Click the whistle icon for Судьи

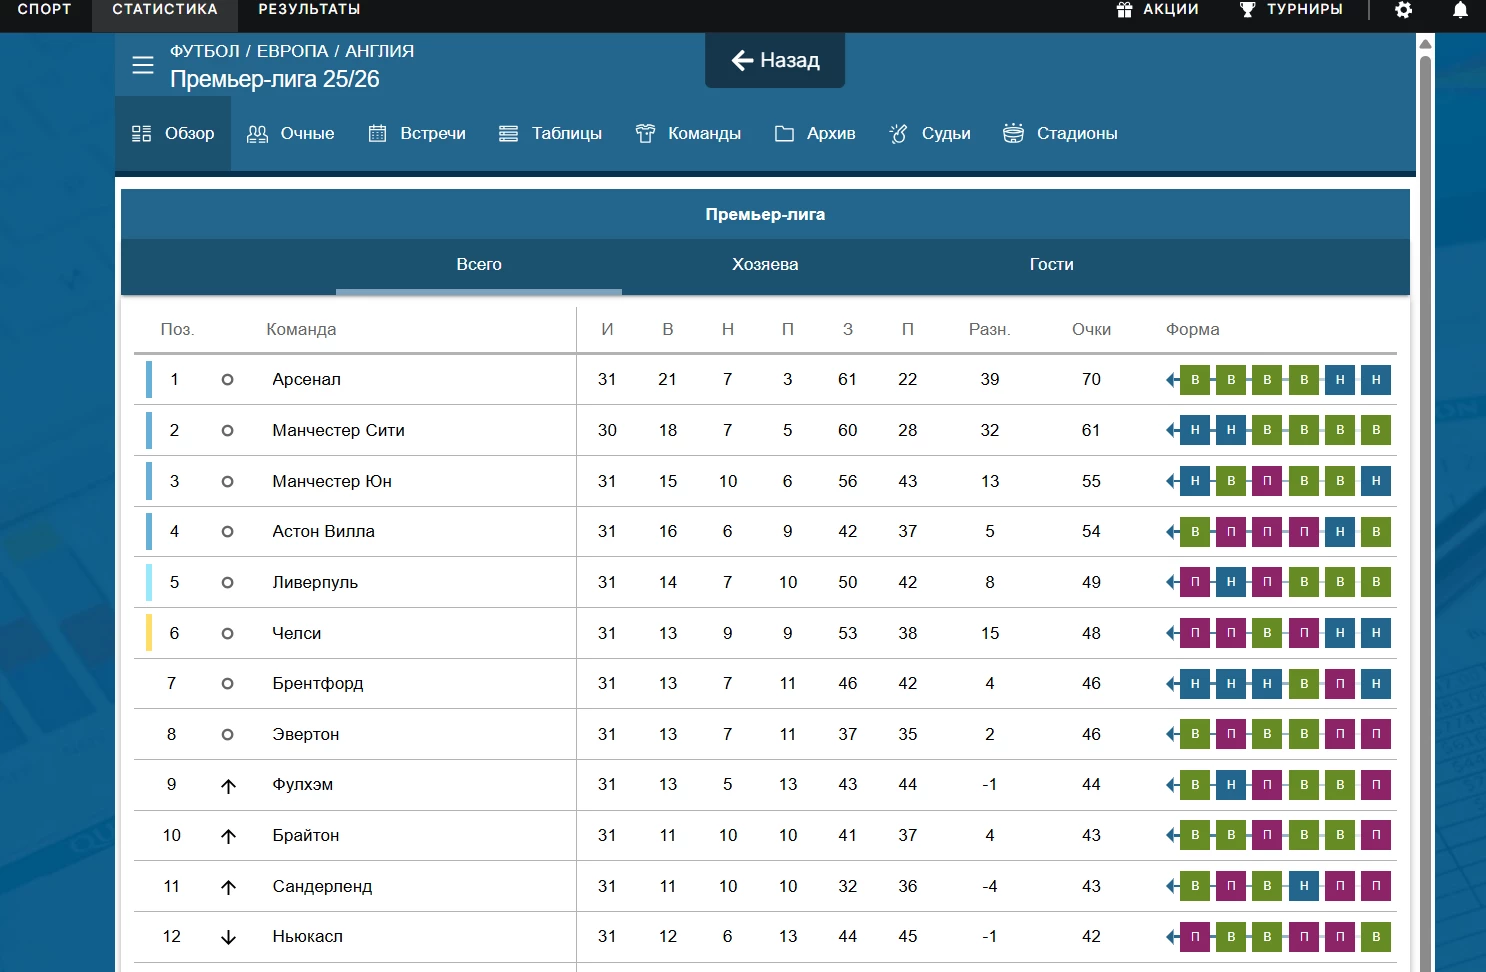898,134
